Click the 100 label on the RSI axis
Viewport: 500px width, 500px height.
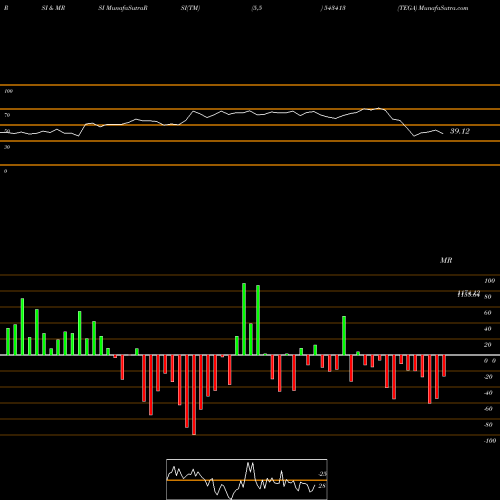pos(8,91)
